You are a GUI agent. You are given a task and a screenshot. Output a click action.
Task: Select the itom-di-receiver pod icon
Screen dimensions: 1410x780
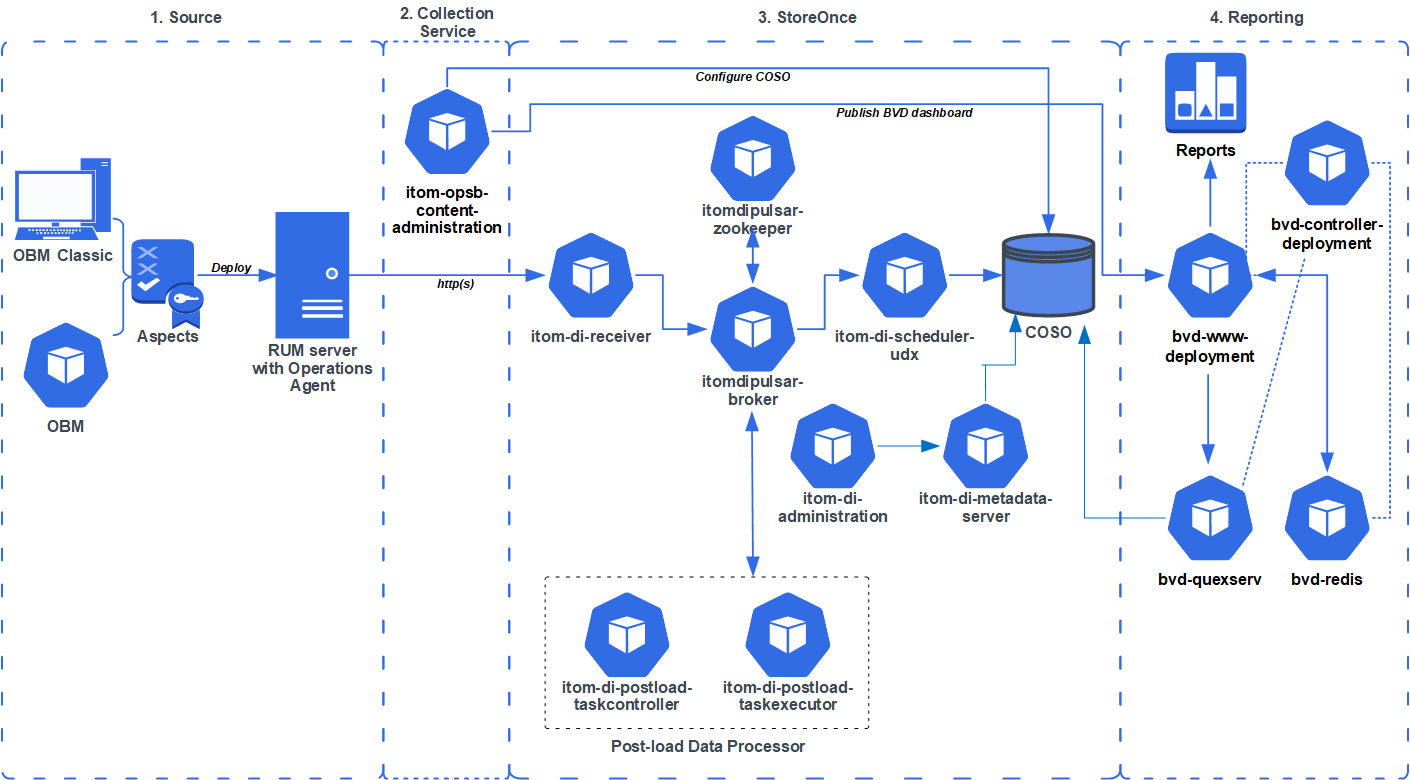tap(591, 276)
